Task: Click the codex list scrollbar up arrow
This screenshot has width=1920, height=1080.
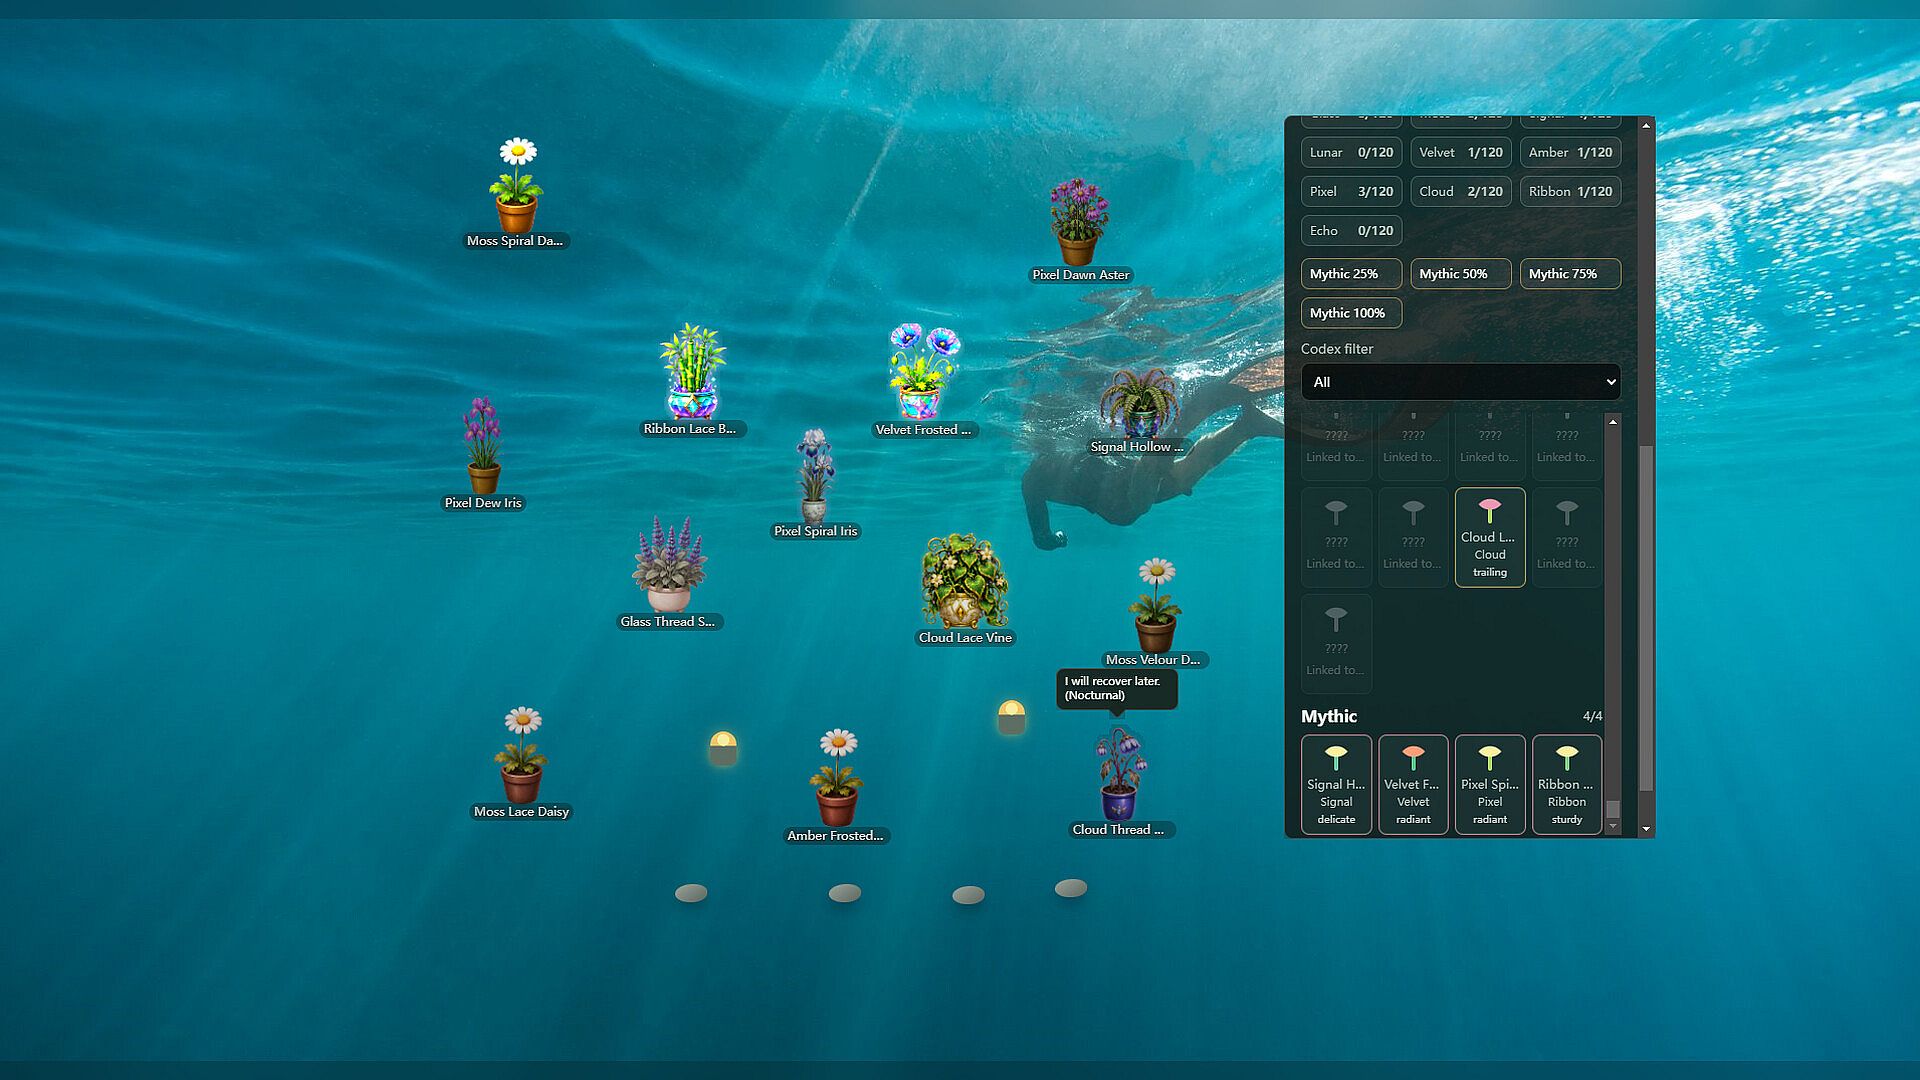Action: click(x=1613, y=422)
